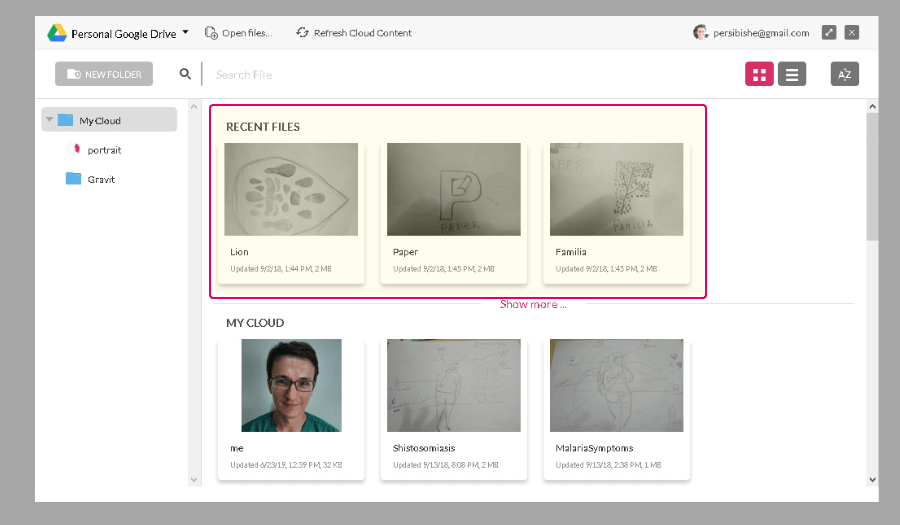This screenshot has height=525, width=900.
Task: Collapse the My Cloud tree arrow
Action: point(49,120)
